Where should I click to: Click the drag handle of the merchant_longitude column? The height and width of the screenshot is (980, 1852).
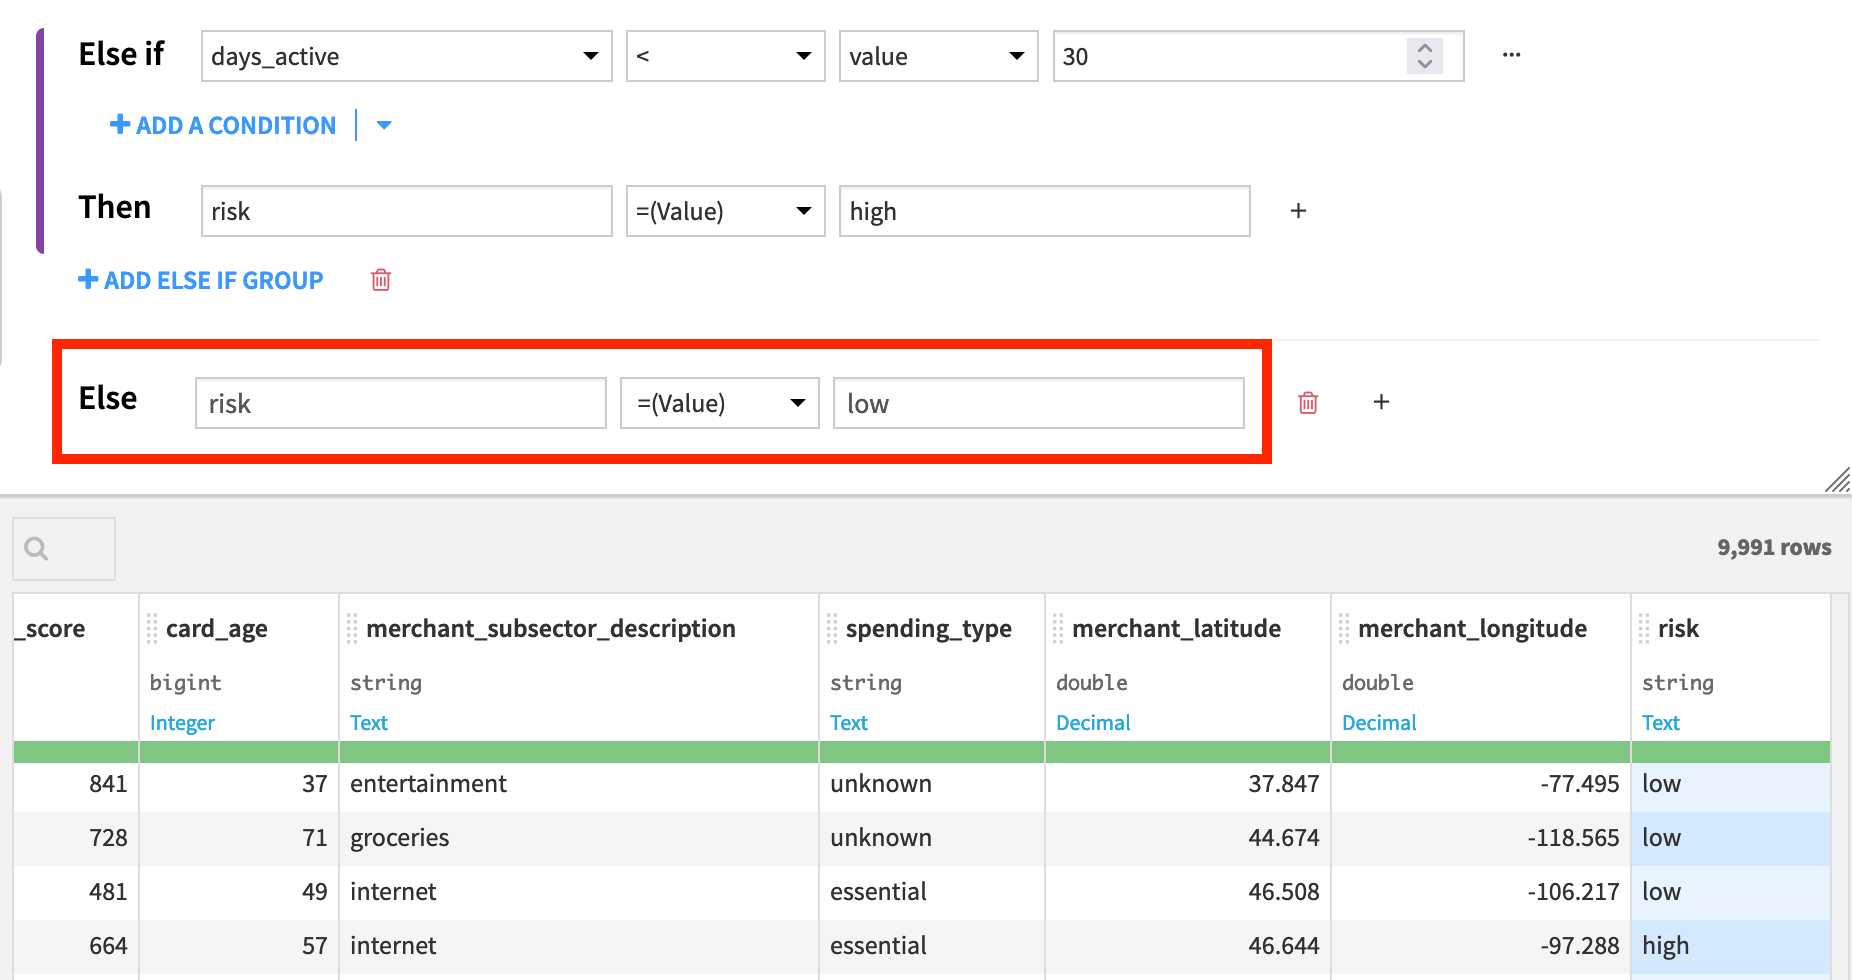[x=1344, y=629]
